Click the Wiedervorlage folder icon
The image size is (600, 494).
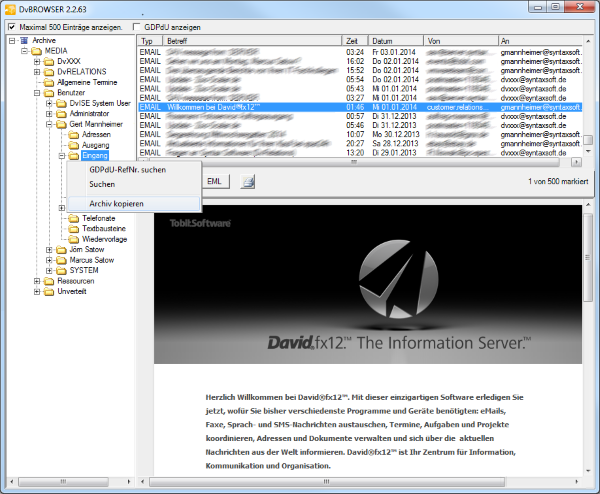click(73, 239)
